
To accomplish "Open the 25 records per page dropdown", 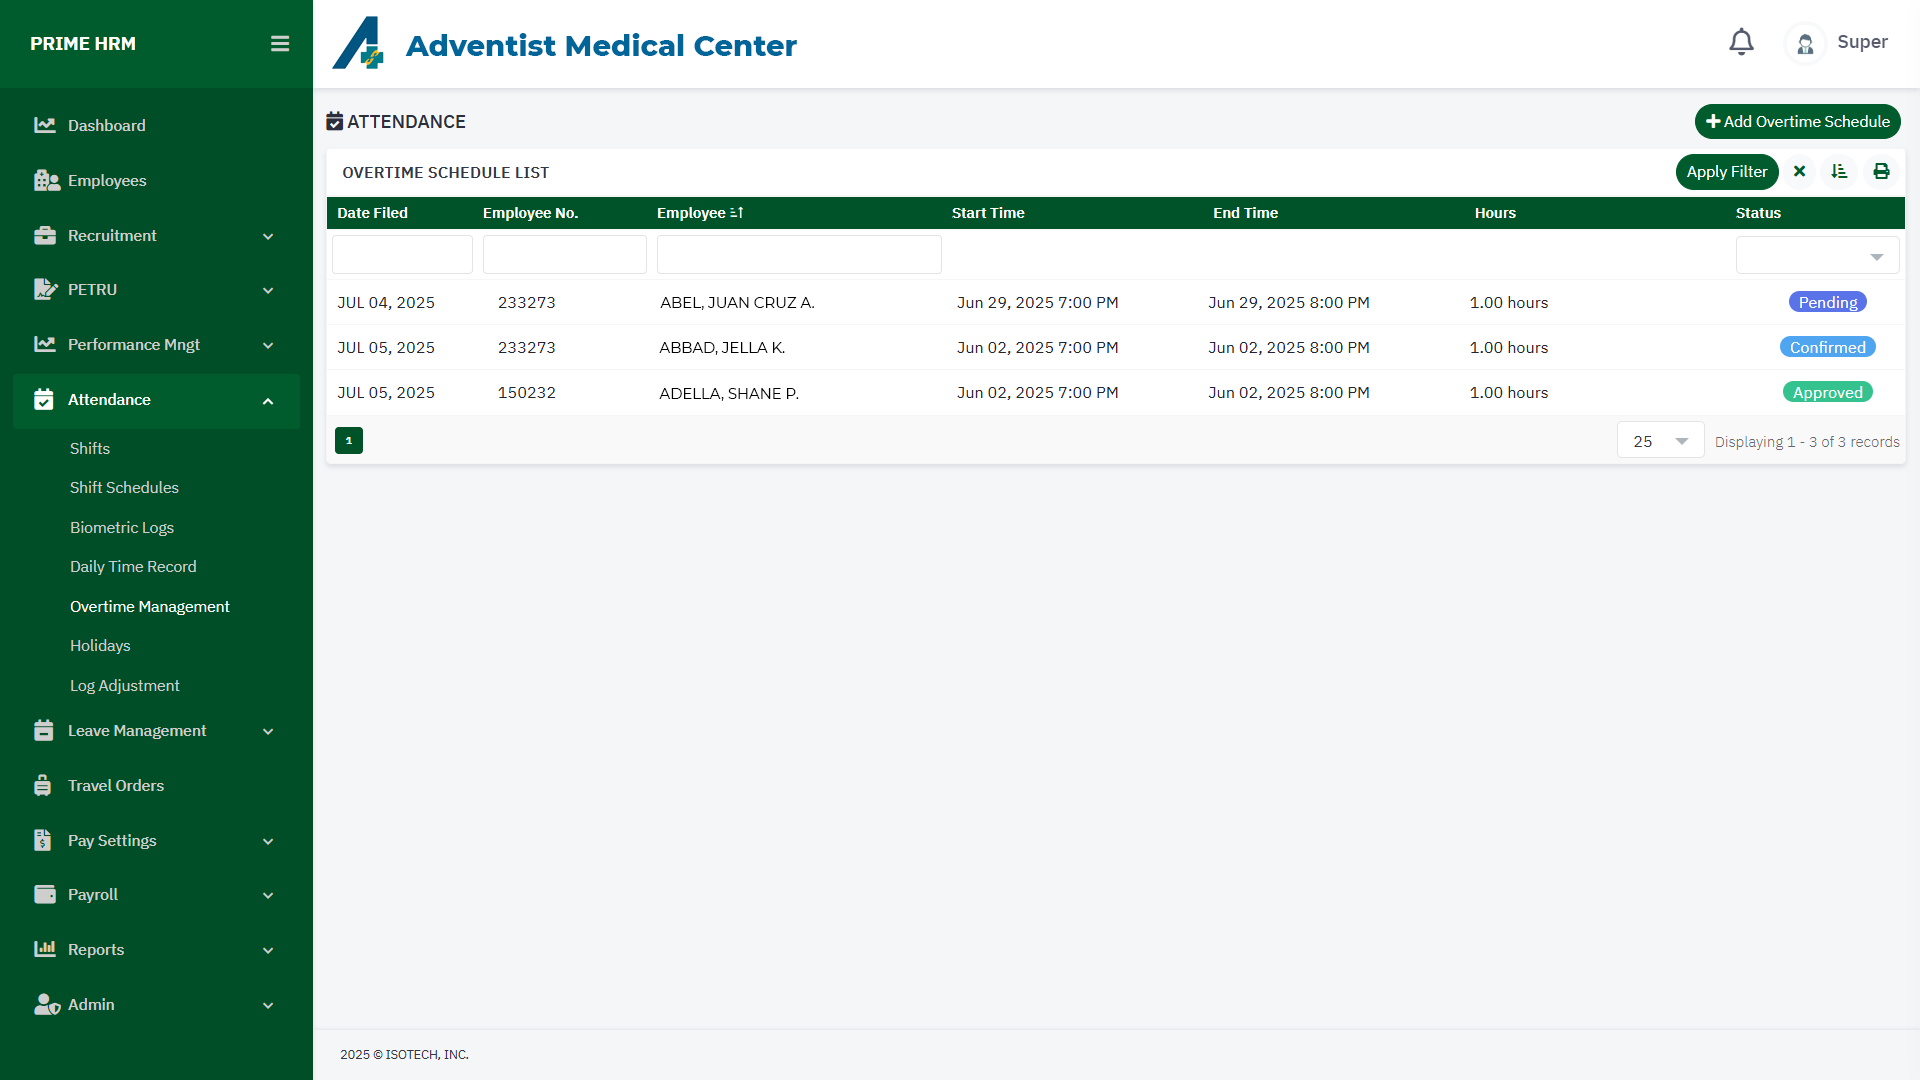I will pos(1660,441).
